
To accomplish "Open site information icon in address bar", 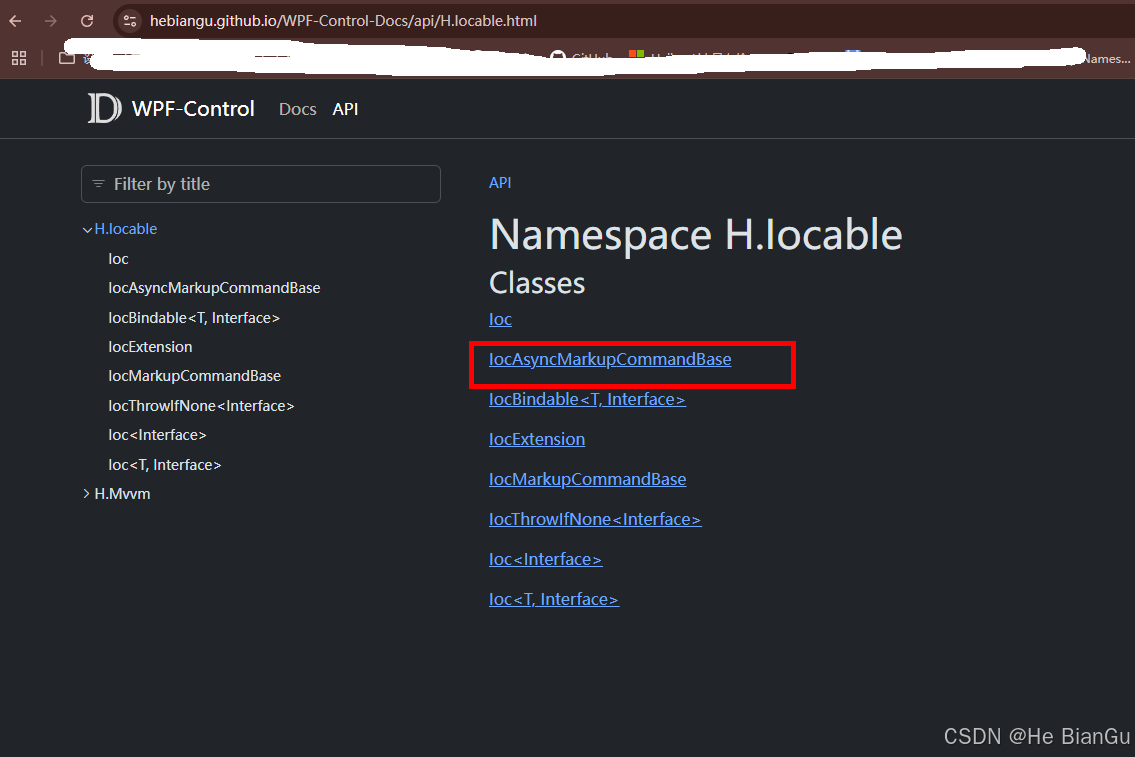I will (130, 21).
